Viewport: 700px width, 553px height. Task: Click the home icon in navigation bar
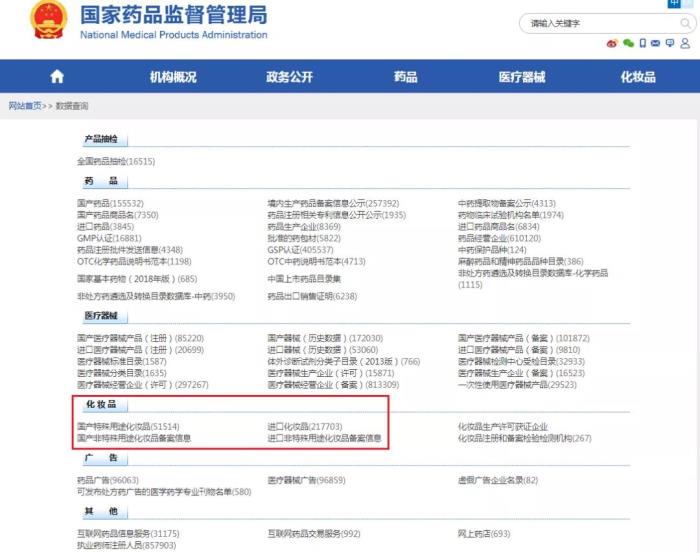[x=57, y=77]
